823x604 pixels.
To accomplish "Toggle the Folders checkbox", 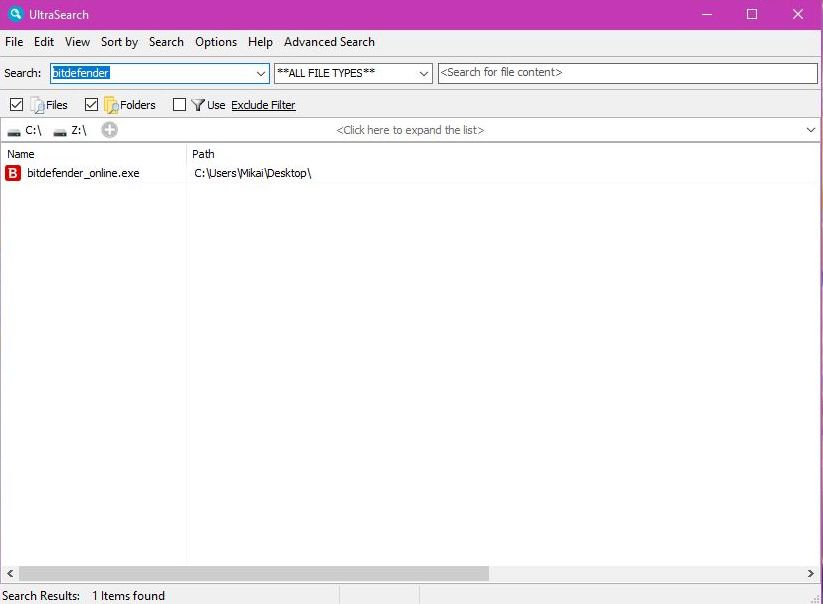I will pyautogui.click(x=91, y=104).
